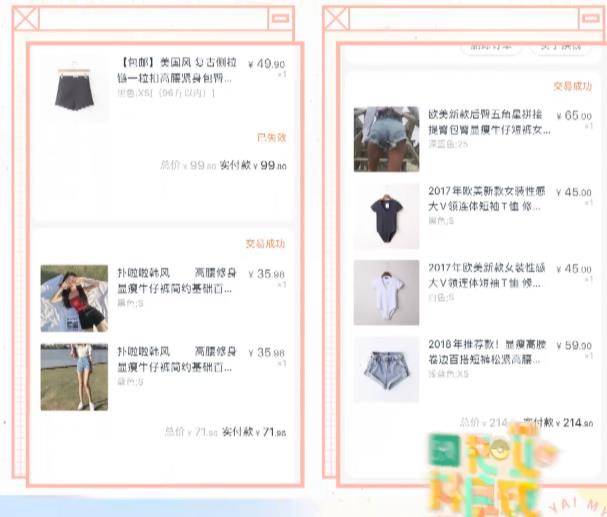The width and height of the screenshot is (607, 517).
Task: Click 交易成功 status in the right order list
Action: 572,87
